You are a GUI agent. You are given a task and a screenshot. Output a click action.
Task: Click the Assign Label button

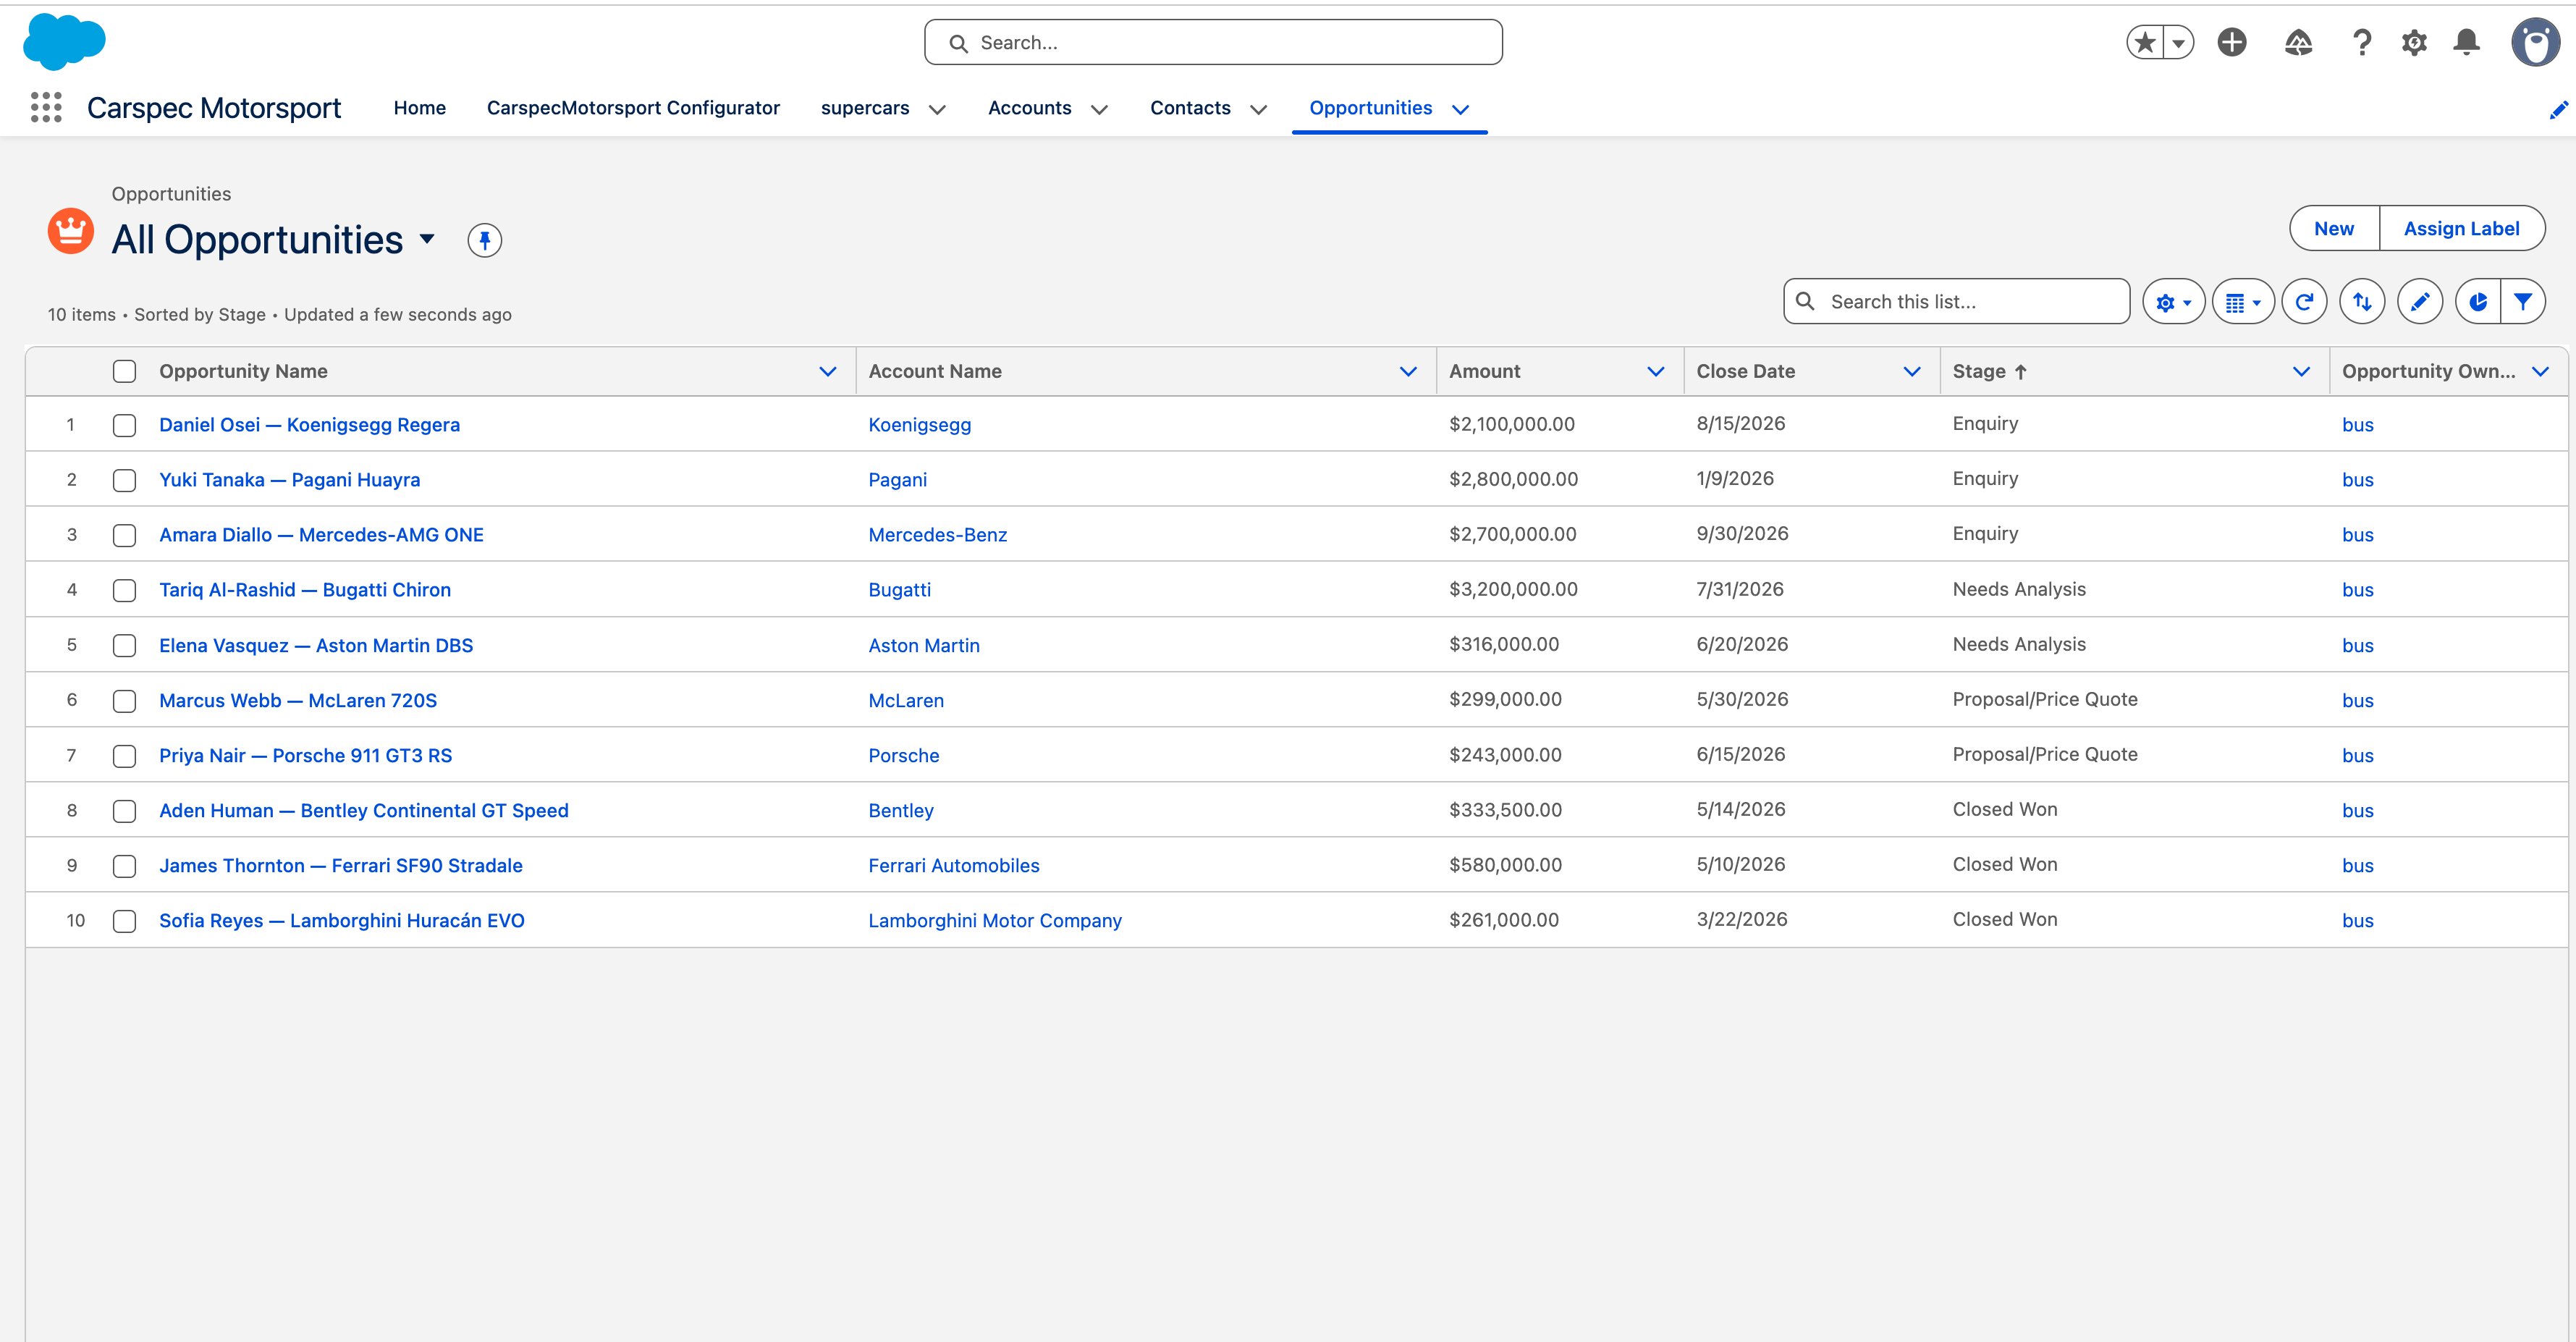click(2462, 228)
